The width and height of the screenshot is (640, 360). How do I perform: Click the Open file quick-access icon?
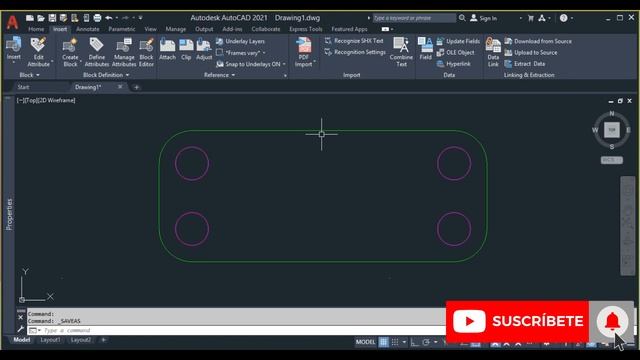41,18
